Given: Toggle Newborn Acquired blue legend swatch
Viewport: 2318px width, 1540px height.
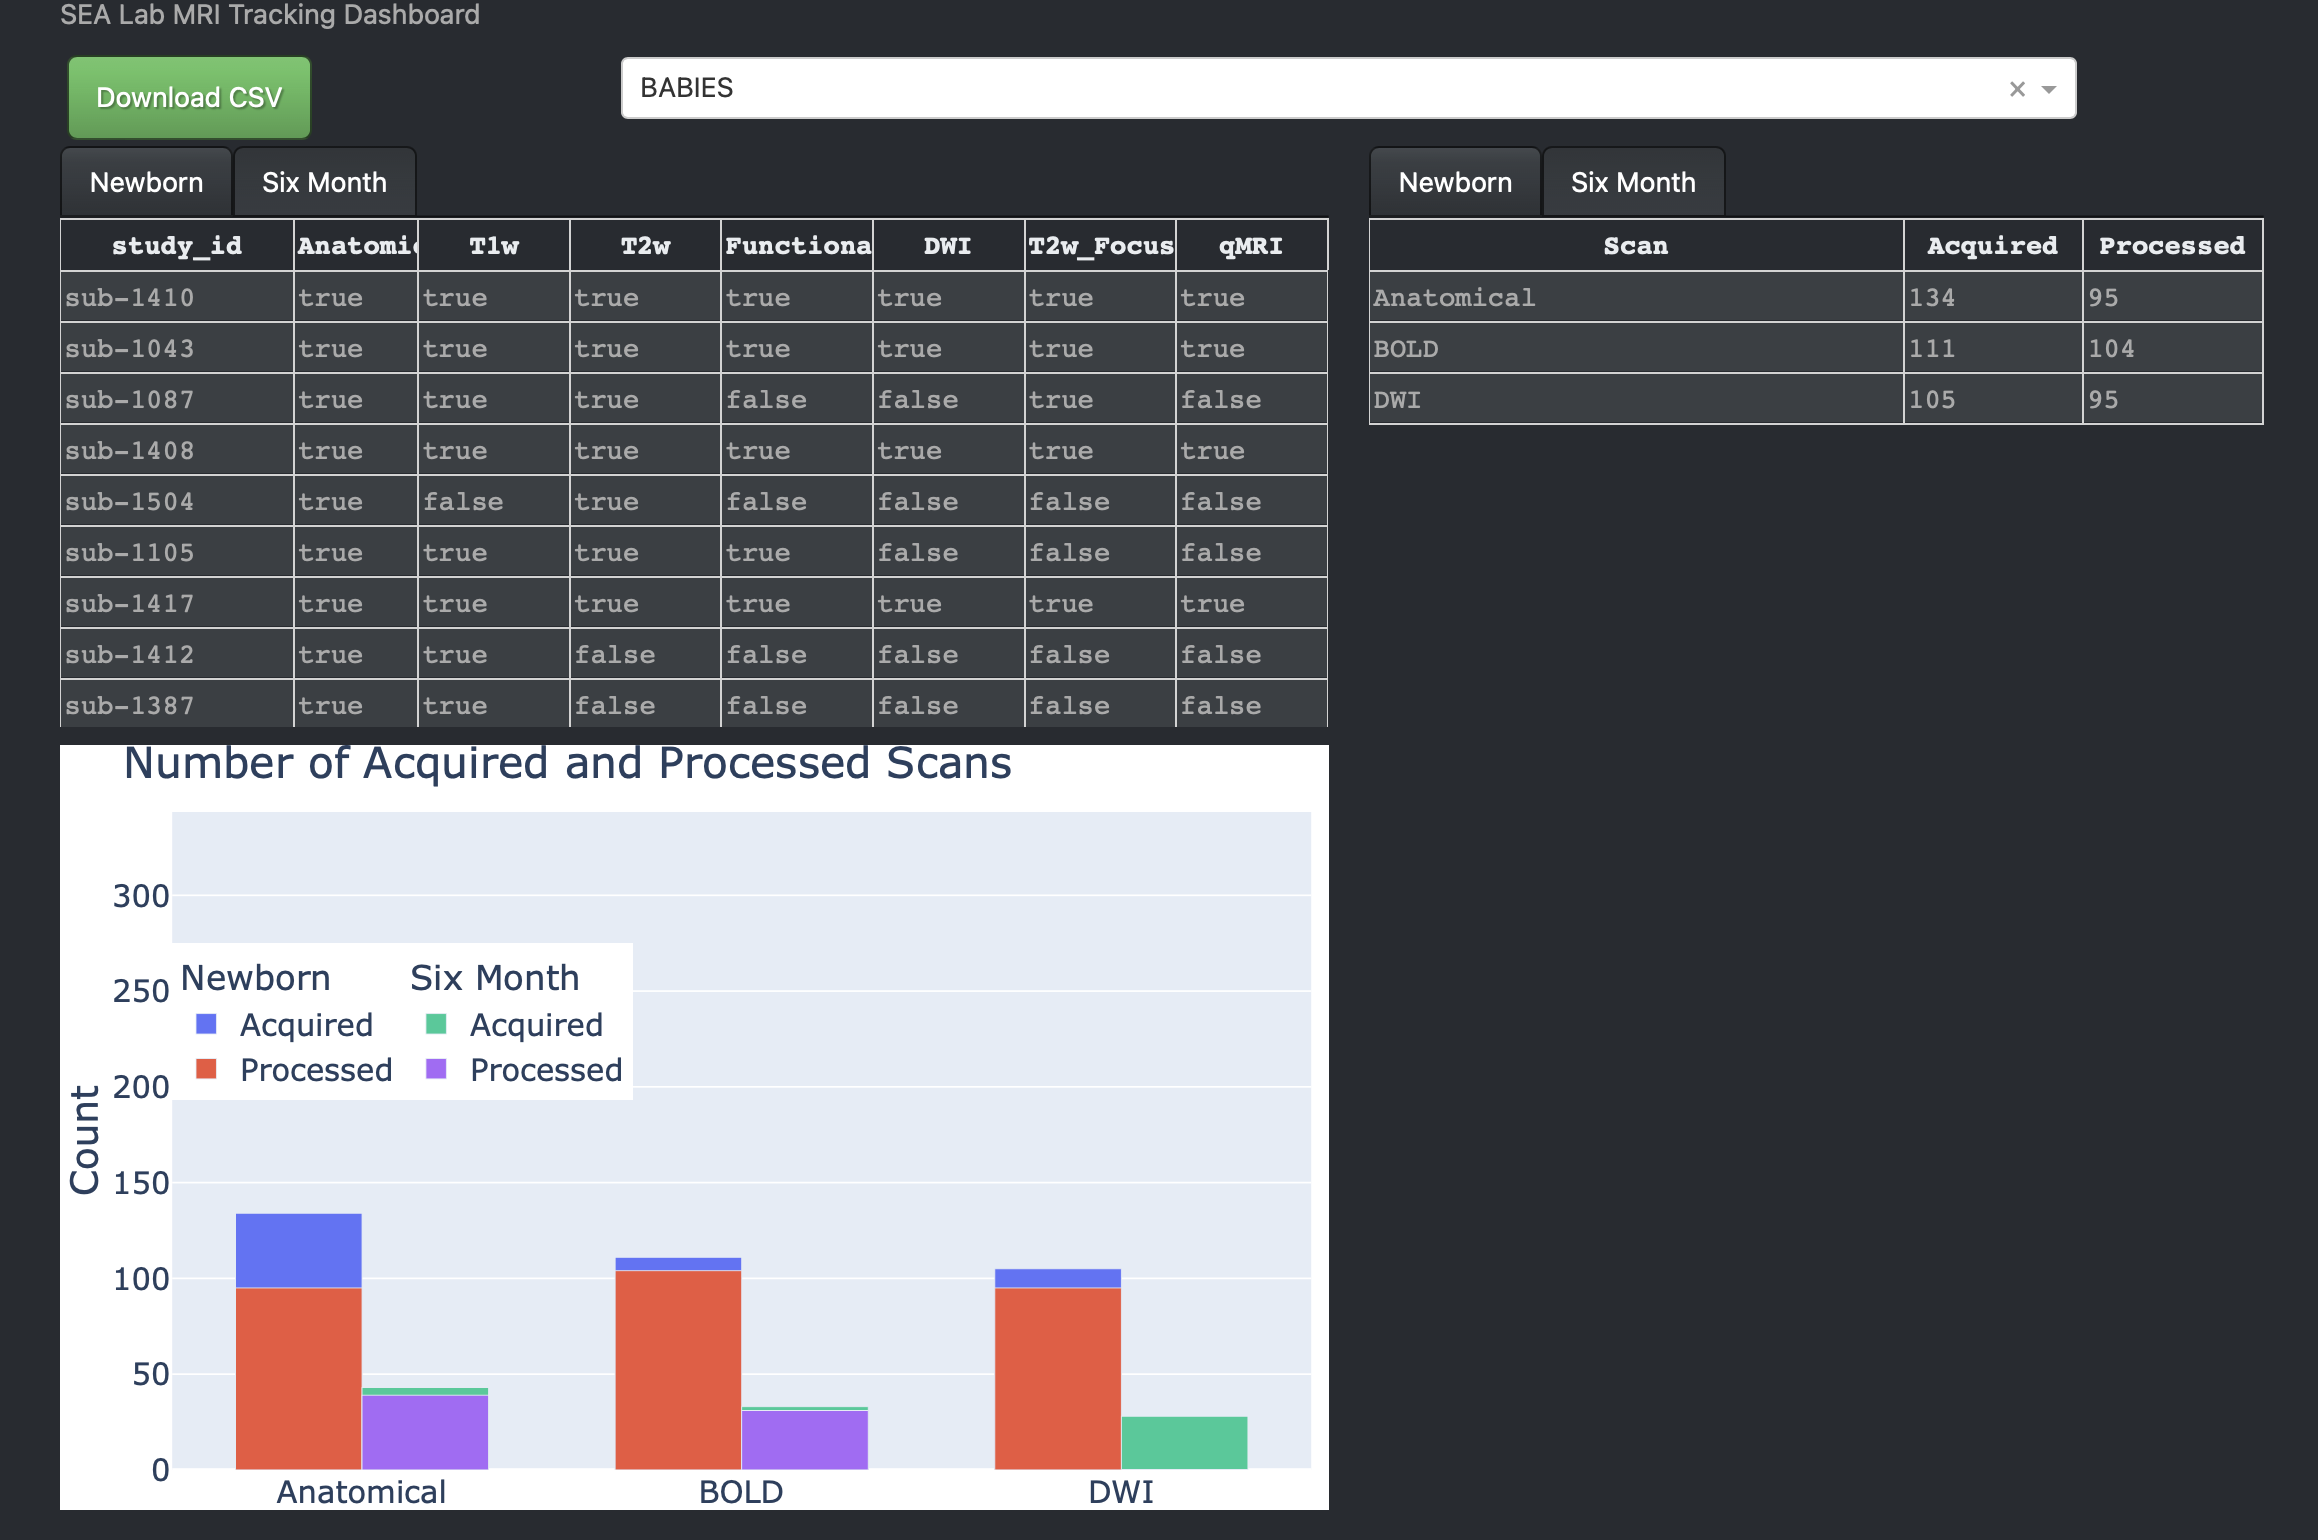Looking at the screenshot, I should click(x=207, y=1024).
